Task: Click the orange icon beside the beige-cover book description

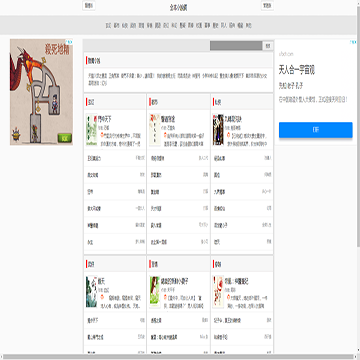Action: pyautogui.click(x=165, y=136)
